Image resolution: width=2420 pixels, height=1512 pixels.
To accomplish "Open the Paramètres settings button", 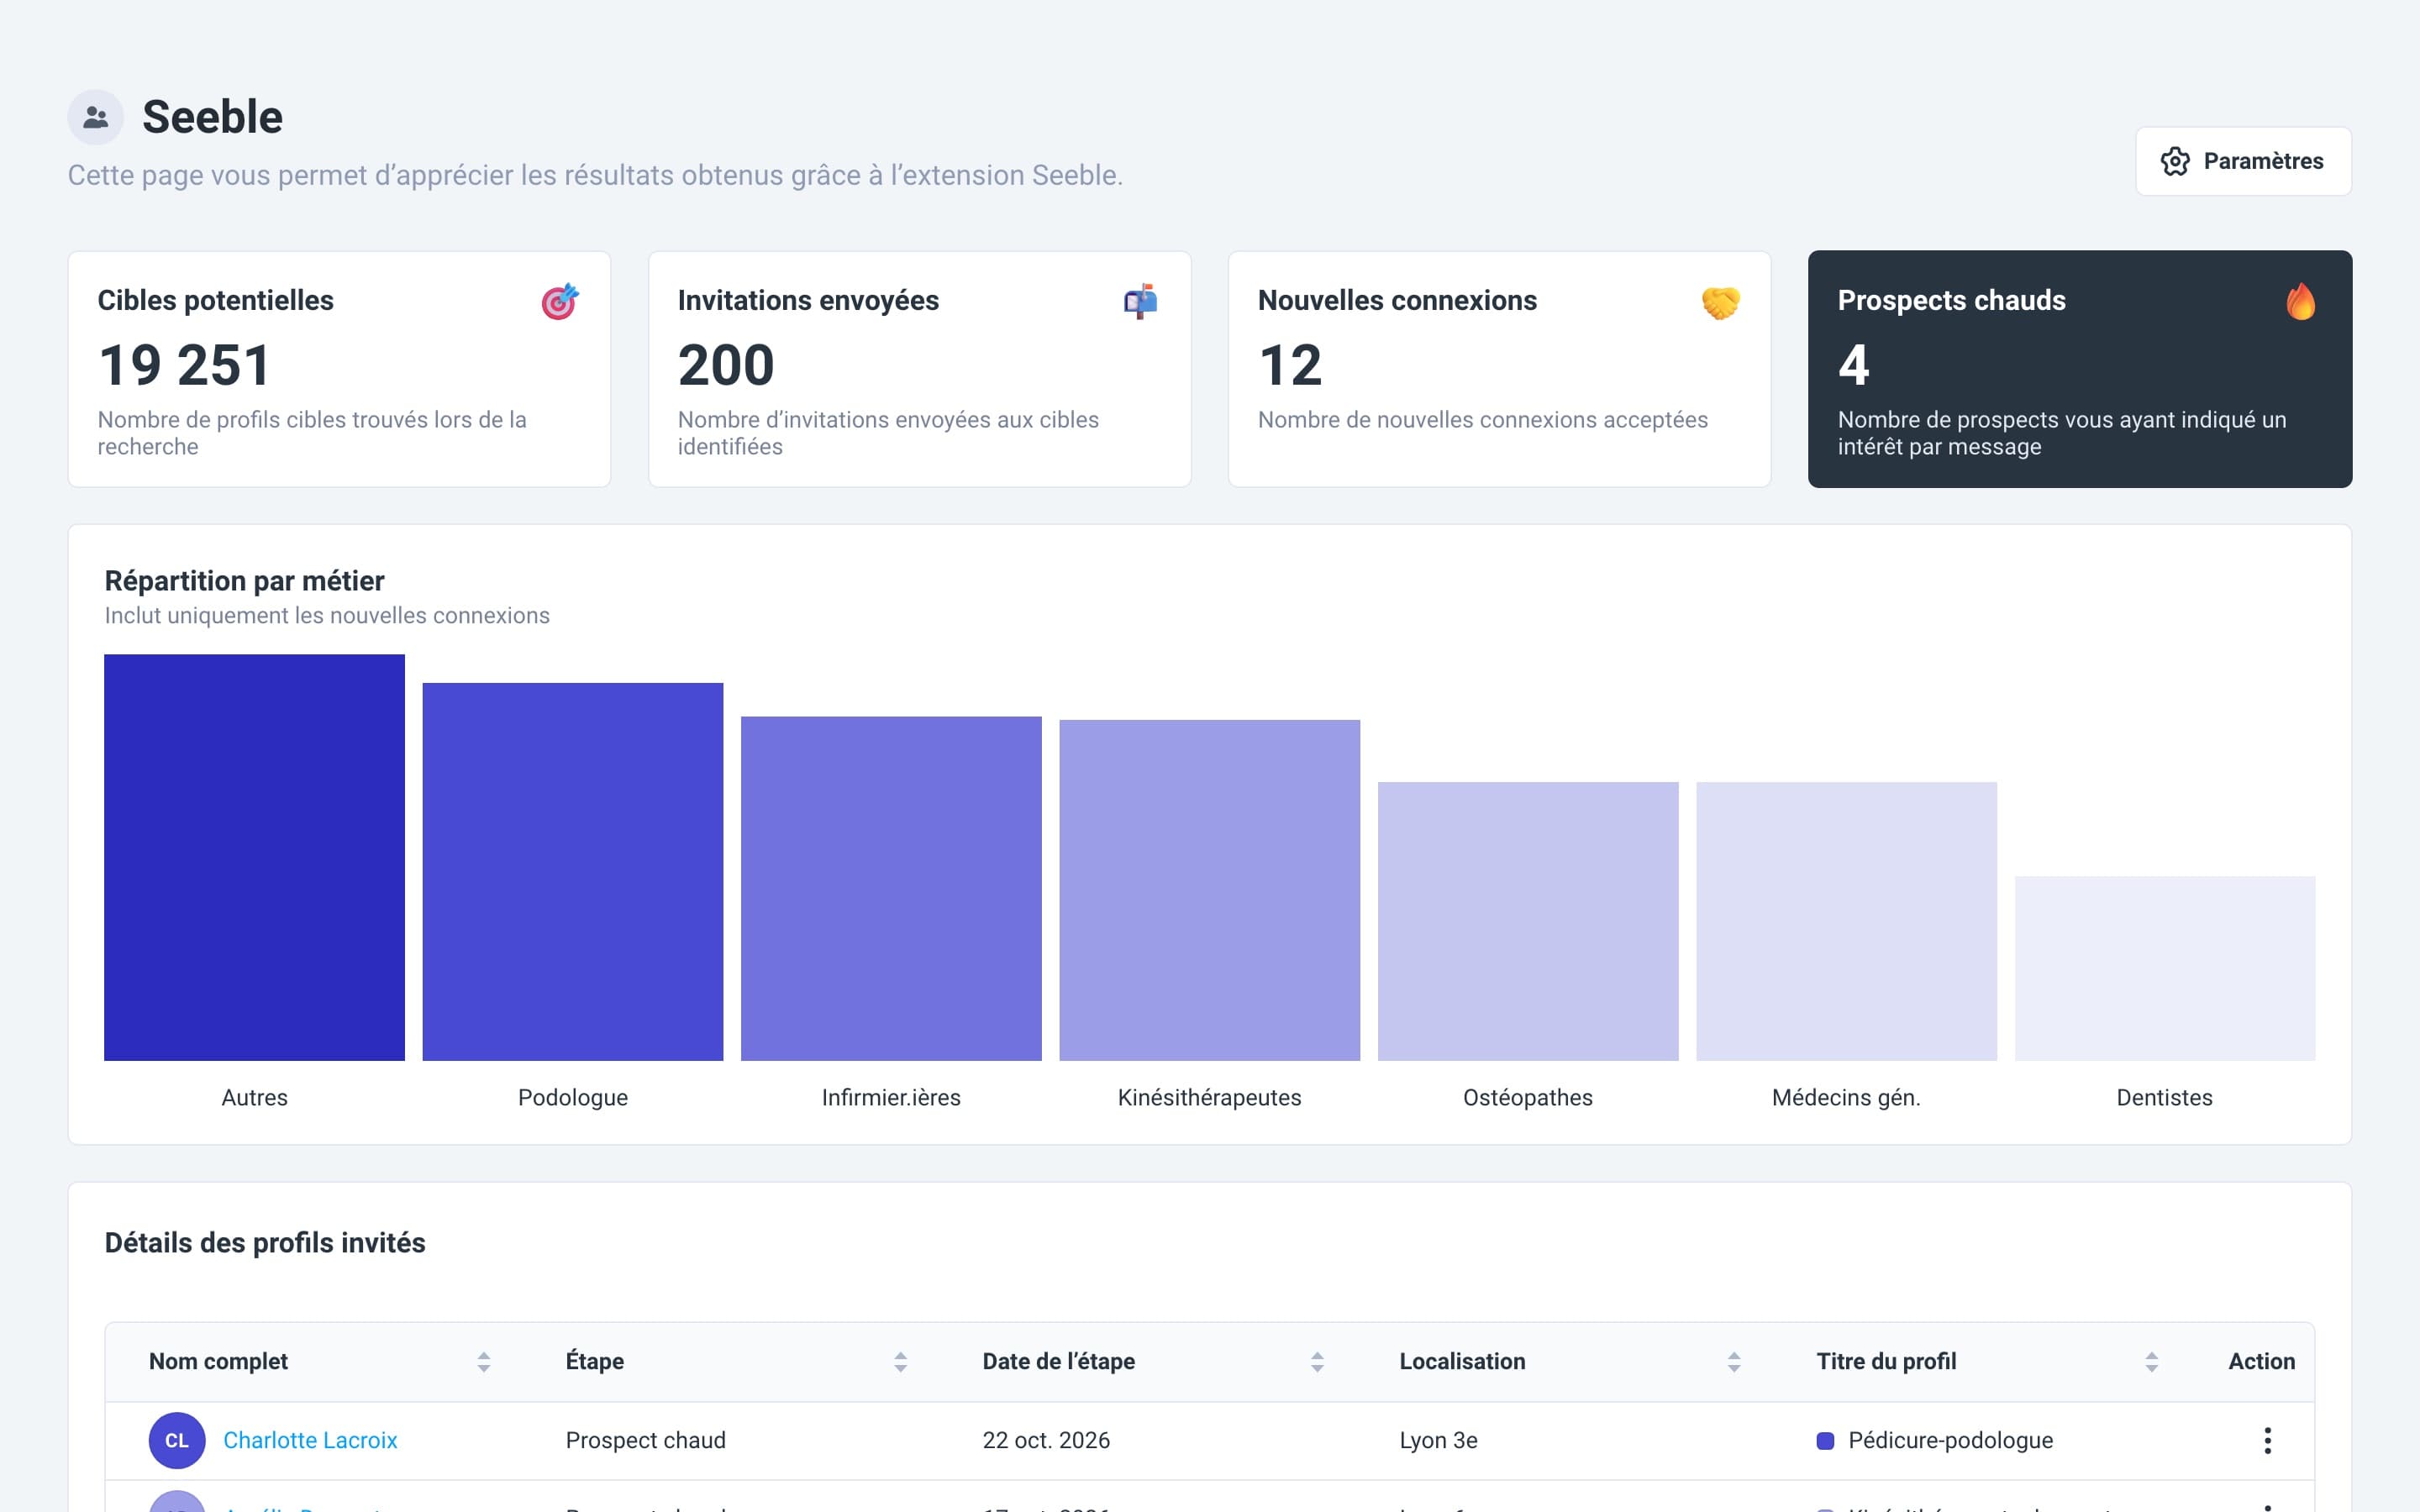I will tap(2243, 161).
